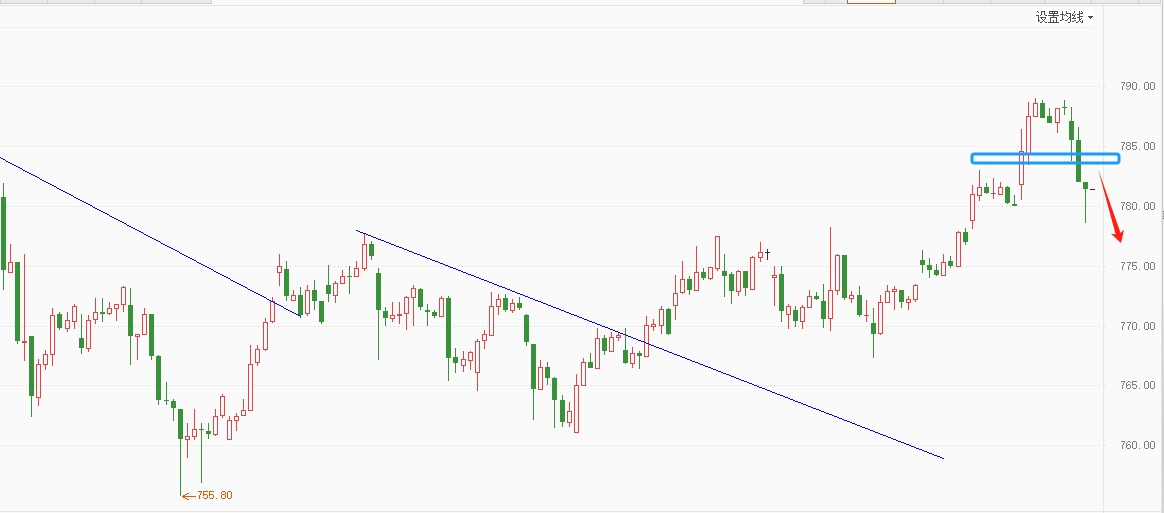The image size is (1164, 513).
Task: Click the 775.00 price axis label
Action: [x=1136, y=266]
